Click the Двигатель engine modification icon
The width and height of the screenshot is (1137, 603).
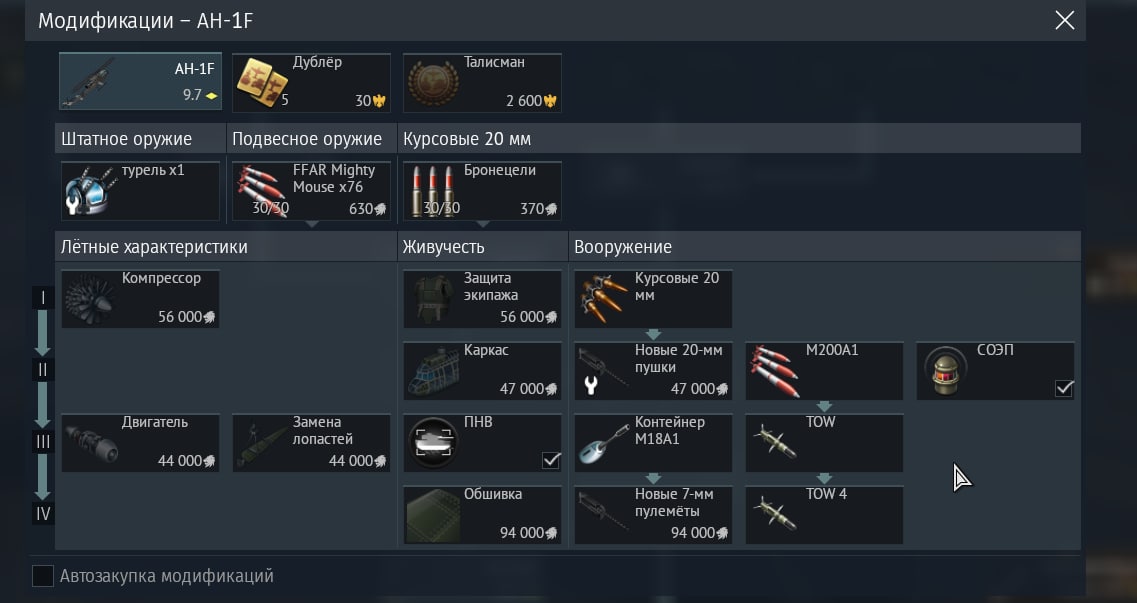[90, 443]
